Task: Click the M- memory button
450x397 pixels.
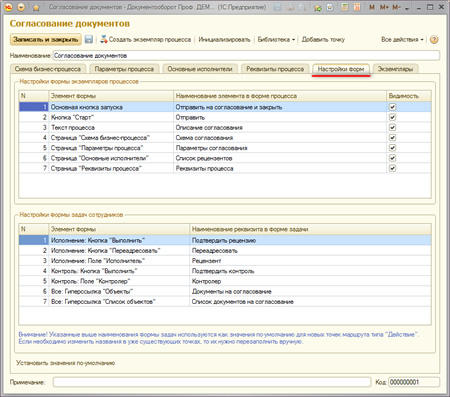Action: pyautogui.click(x=396, y=7)
